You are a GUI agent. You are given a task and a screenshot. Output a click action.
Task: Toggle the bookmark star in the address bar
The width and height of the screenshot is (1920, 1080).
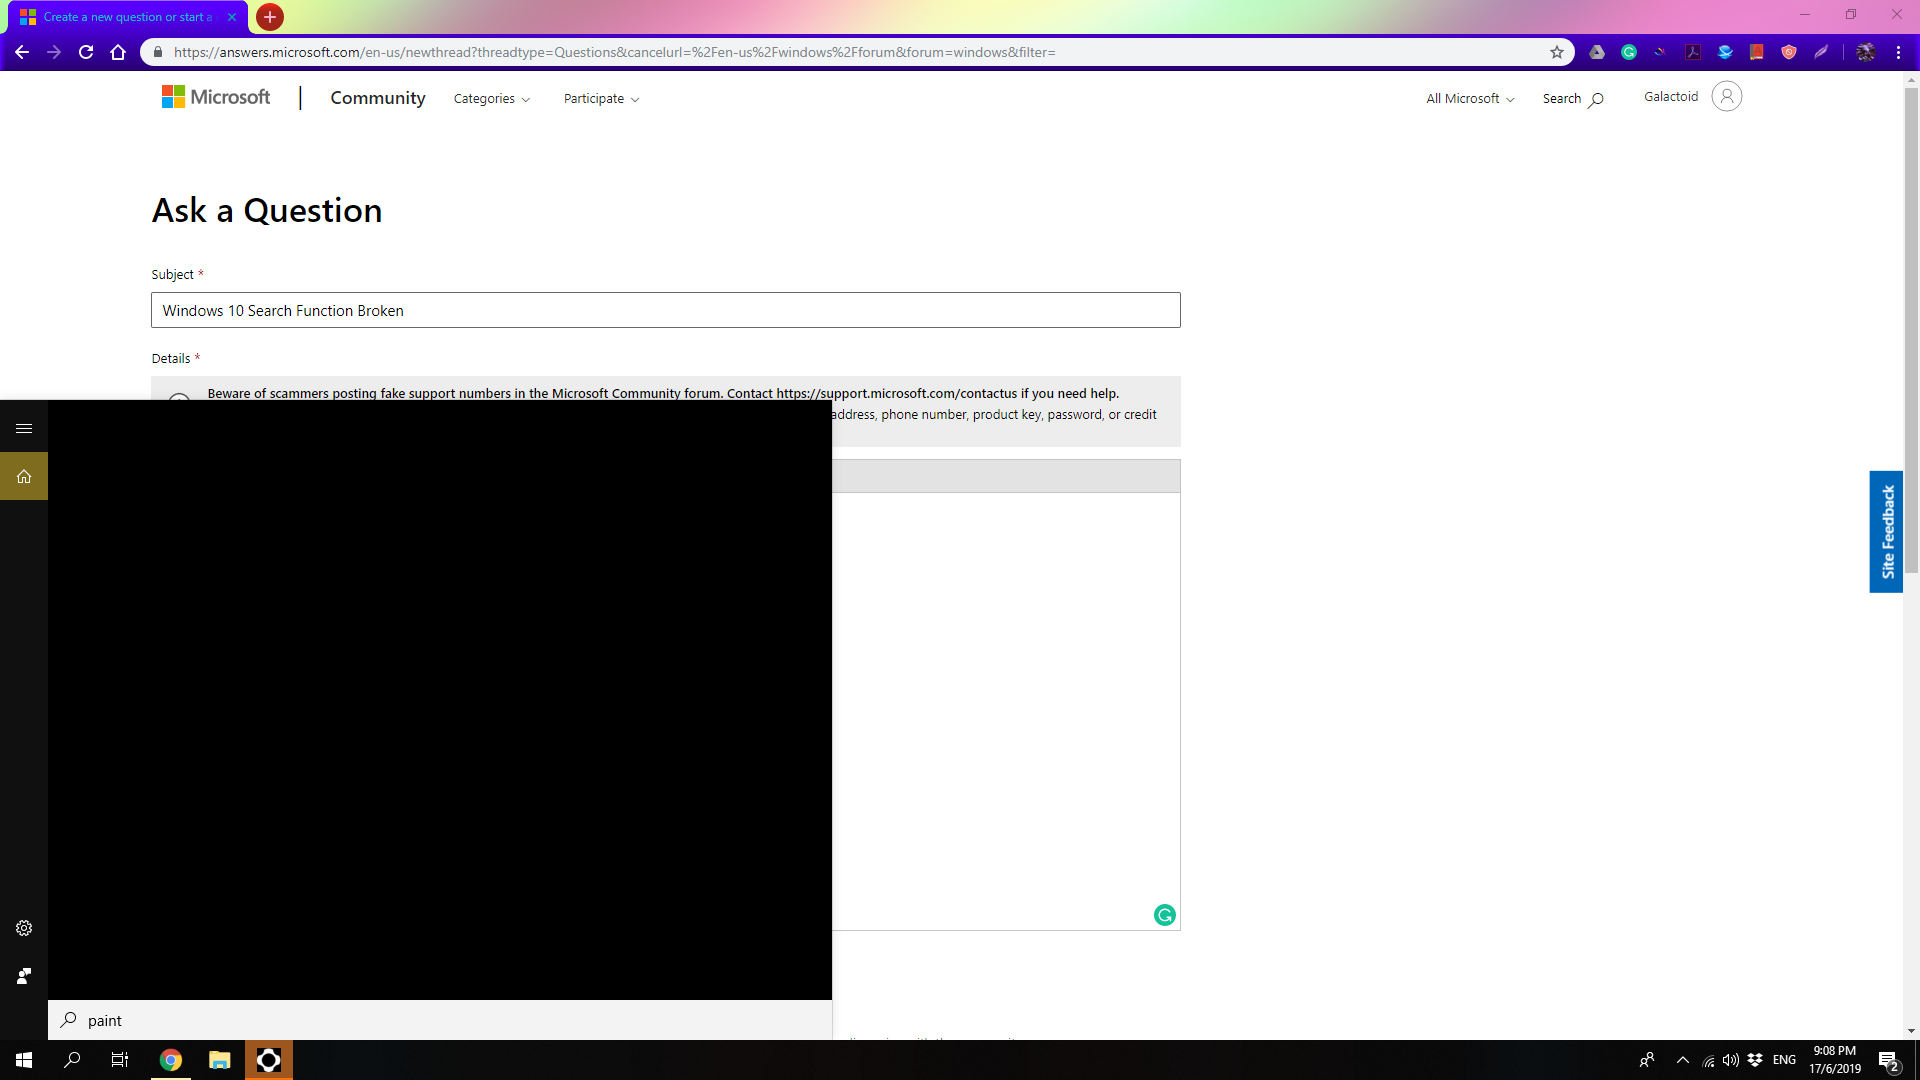click(x=1556, y=52)
